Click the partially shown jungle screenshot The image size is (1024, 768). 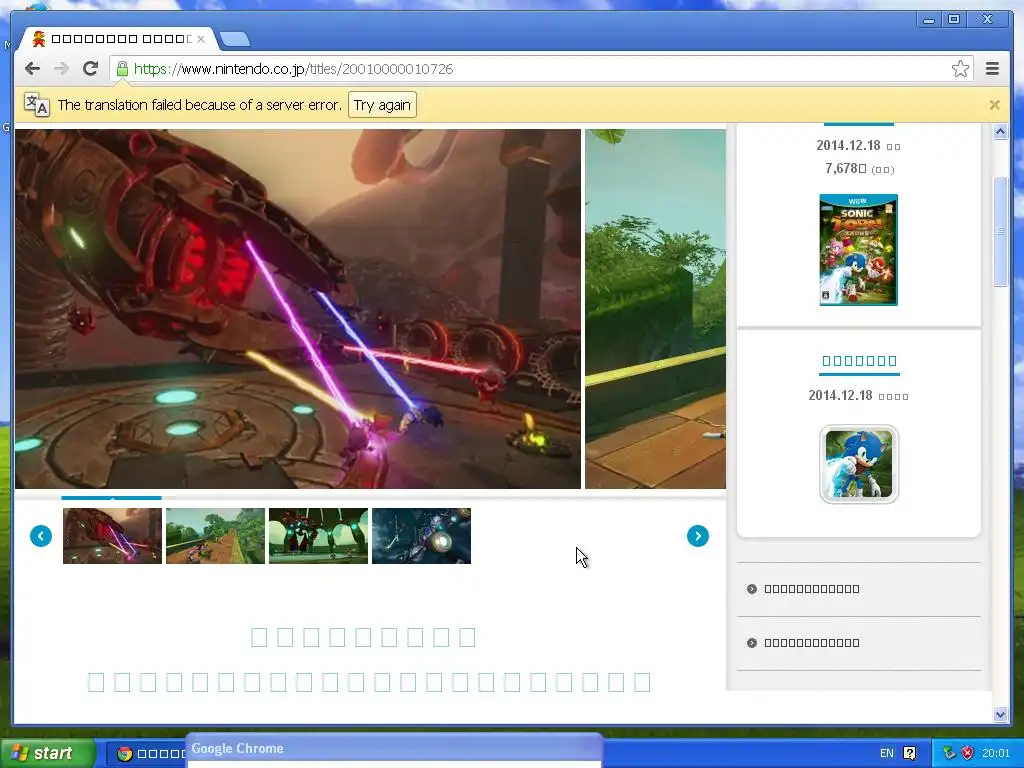pos(655,308)
